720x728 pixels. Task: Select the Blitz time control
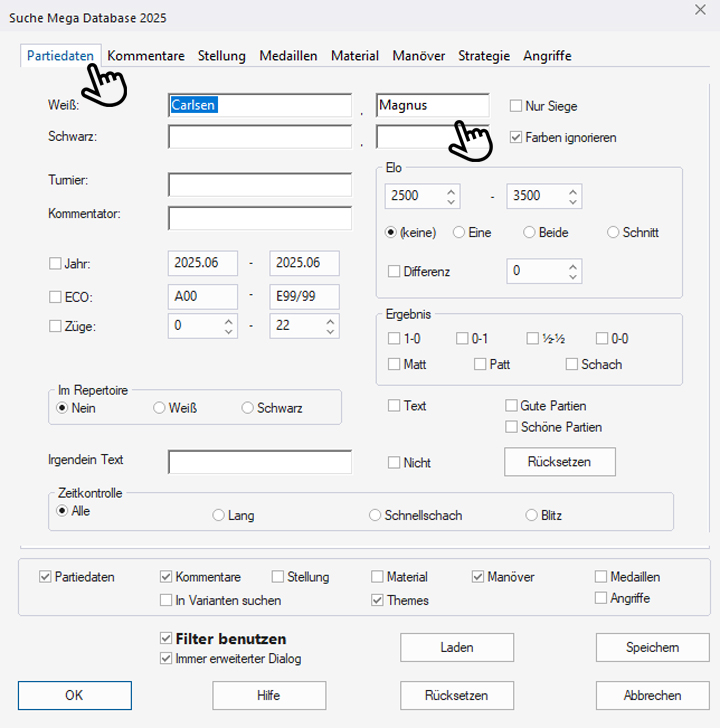coord(532,516)
